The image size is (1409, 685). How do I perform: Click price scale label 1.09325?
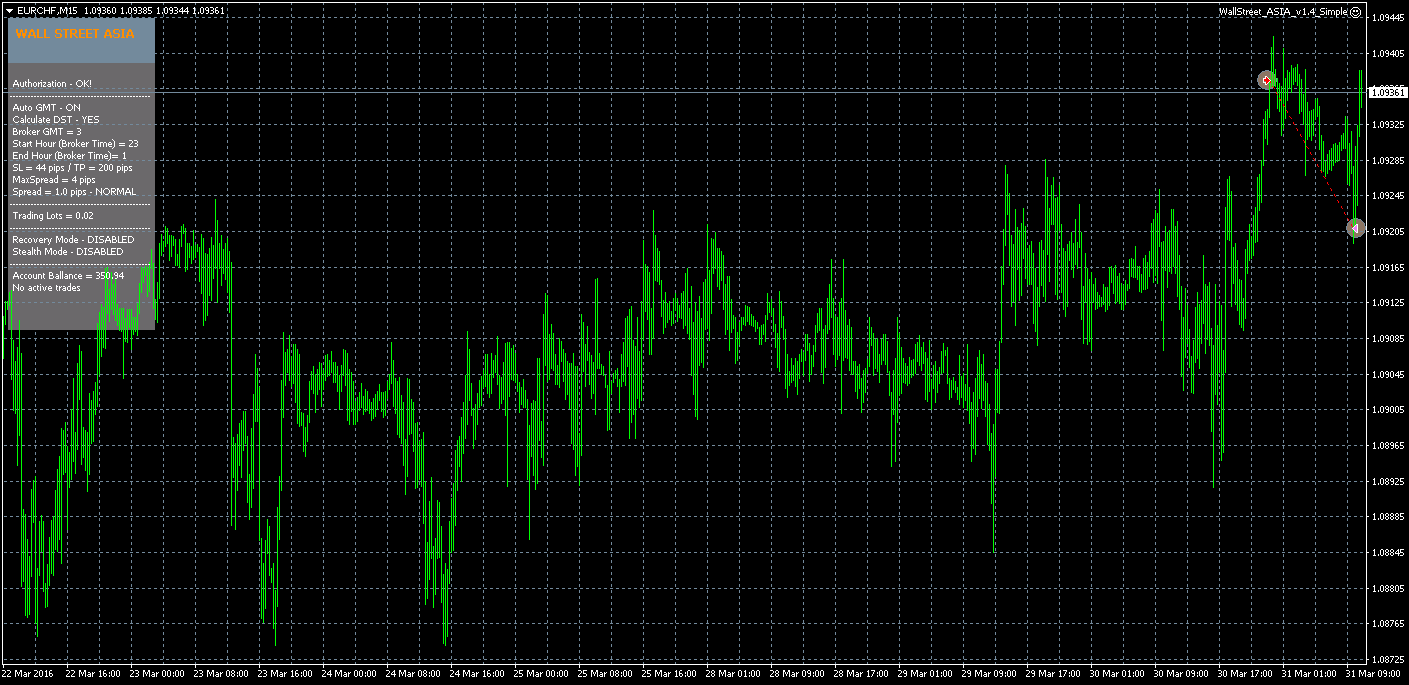(1388, 125)
